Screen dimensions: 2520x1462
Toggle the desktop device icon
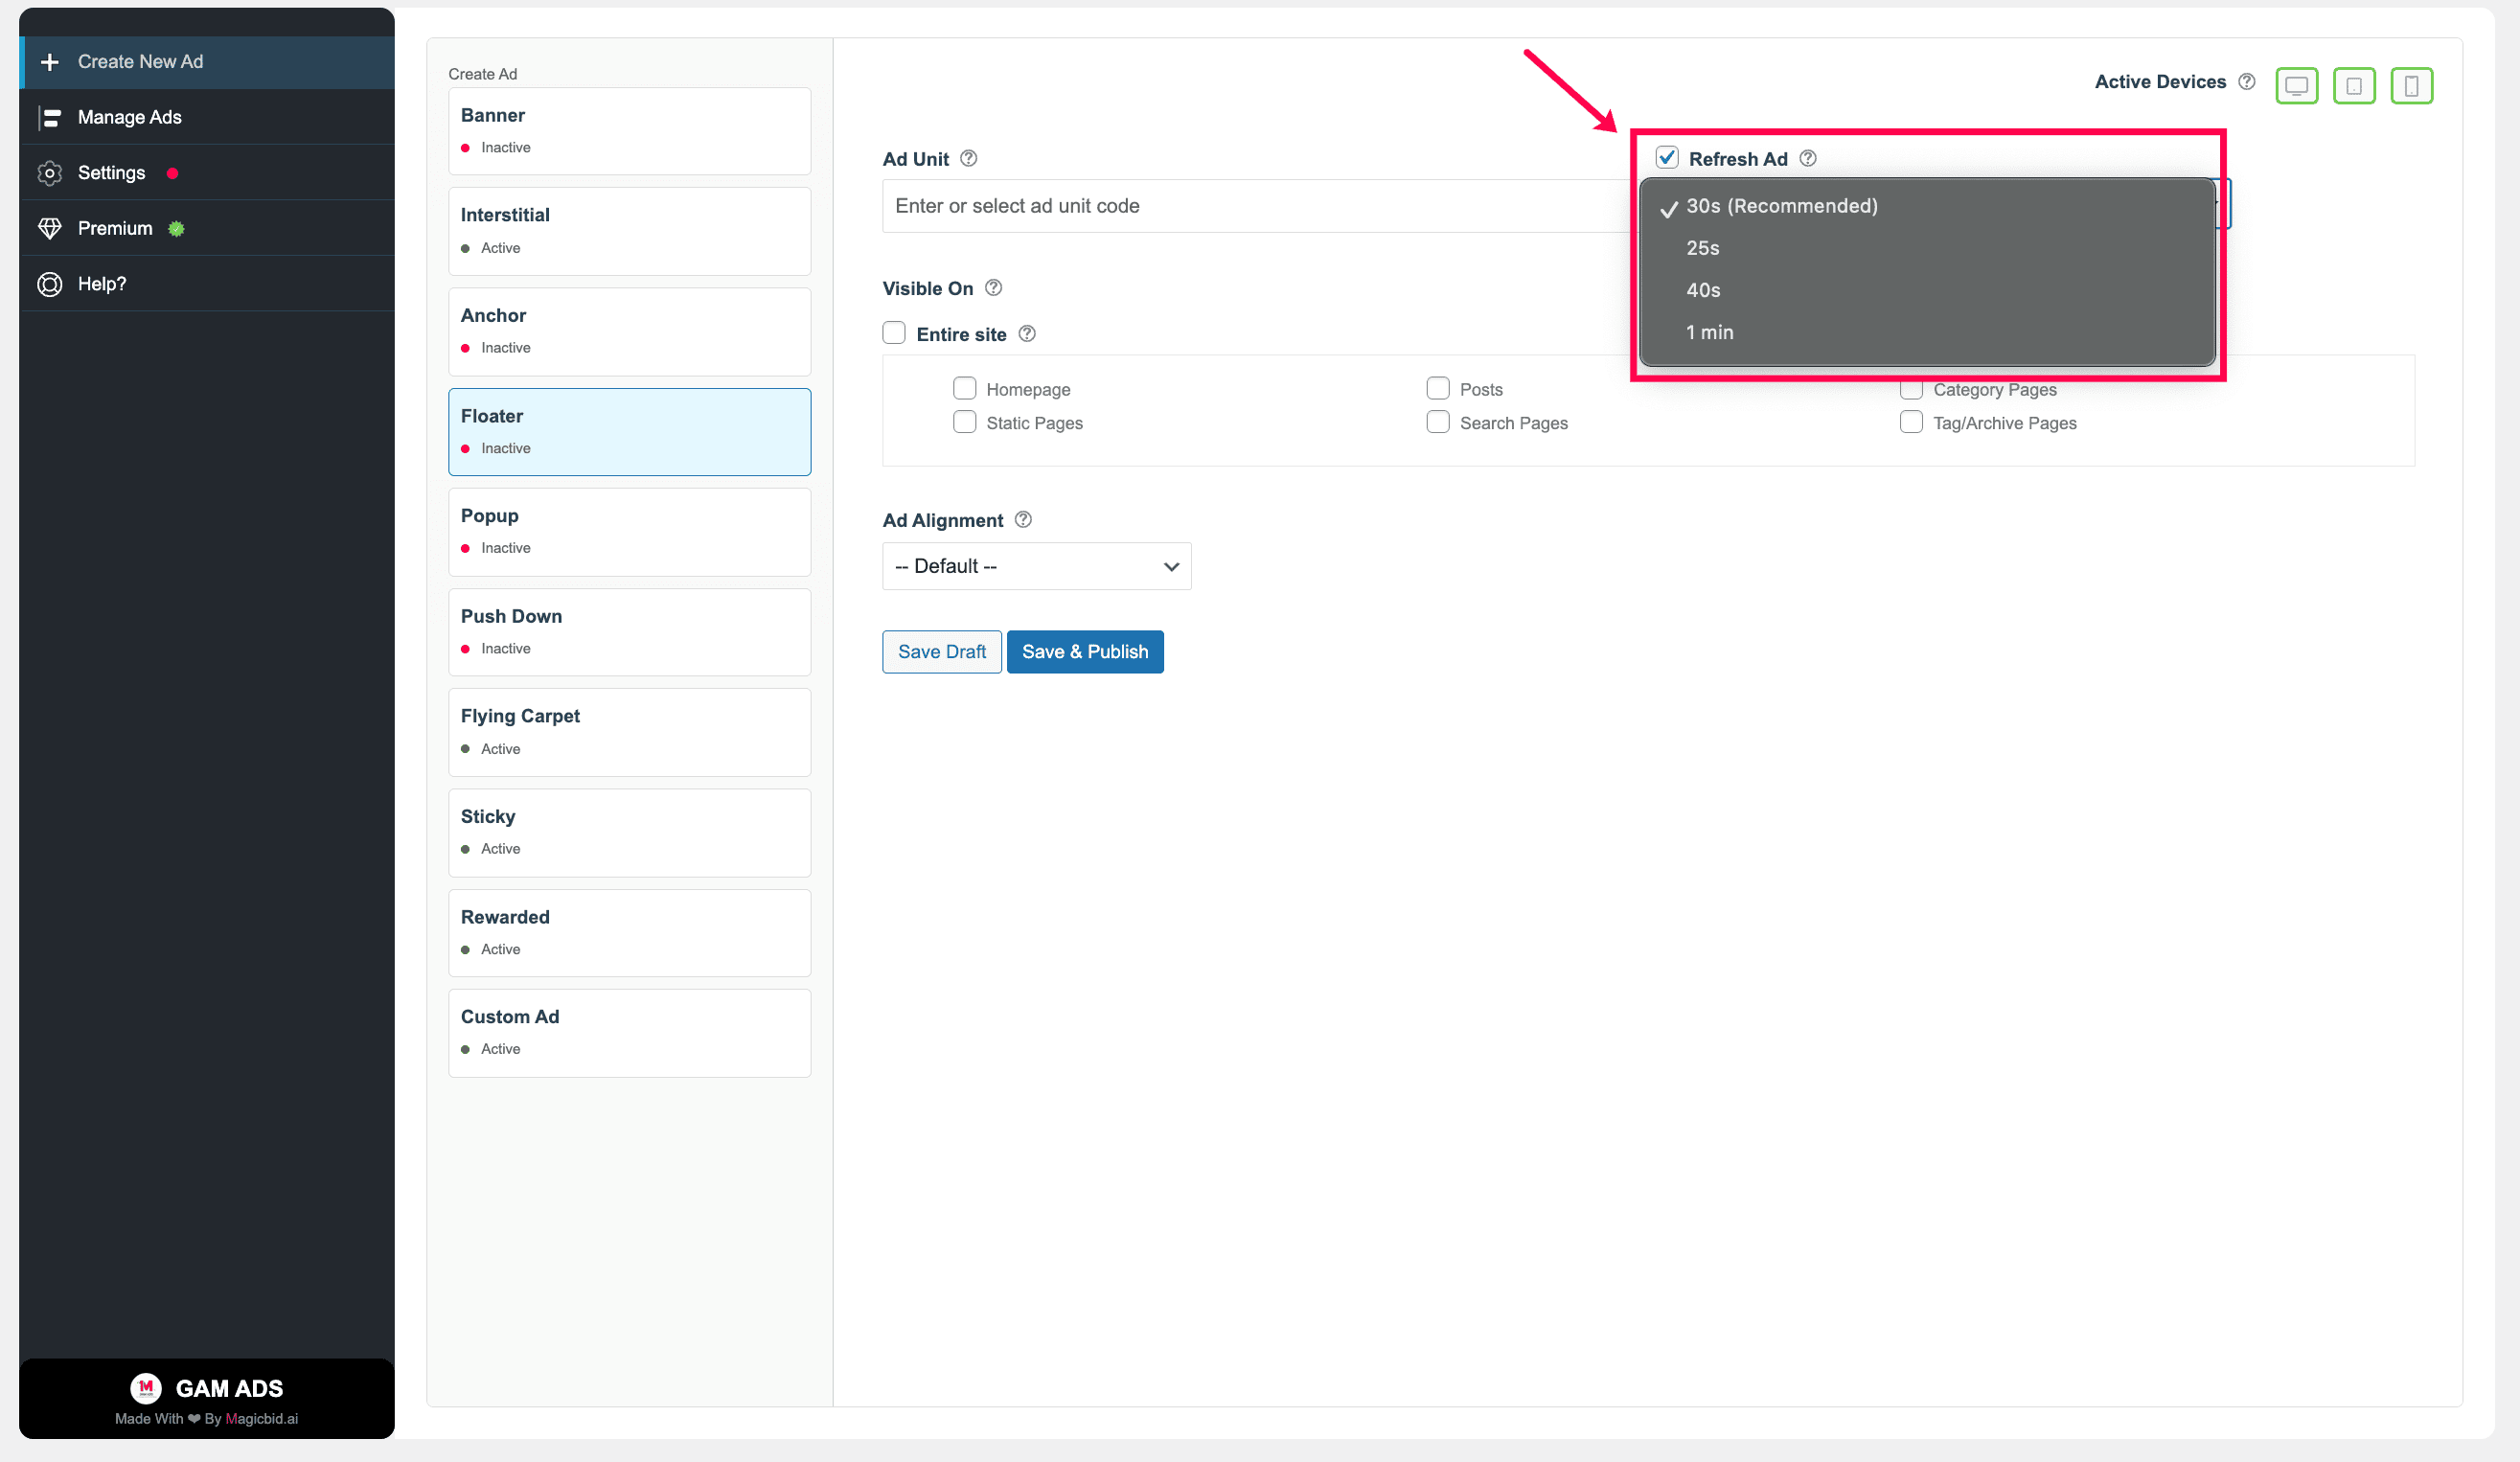(x=2296, y=86)
